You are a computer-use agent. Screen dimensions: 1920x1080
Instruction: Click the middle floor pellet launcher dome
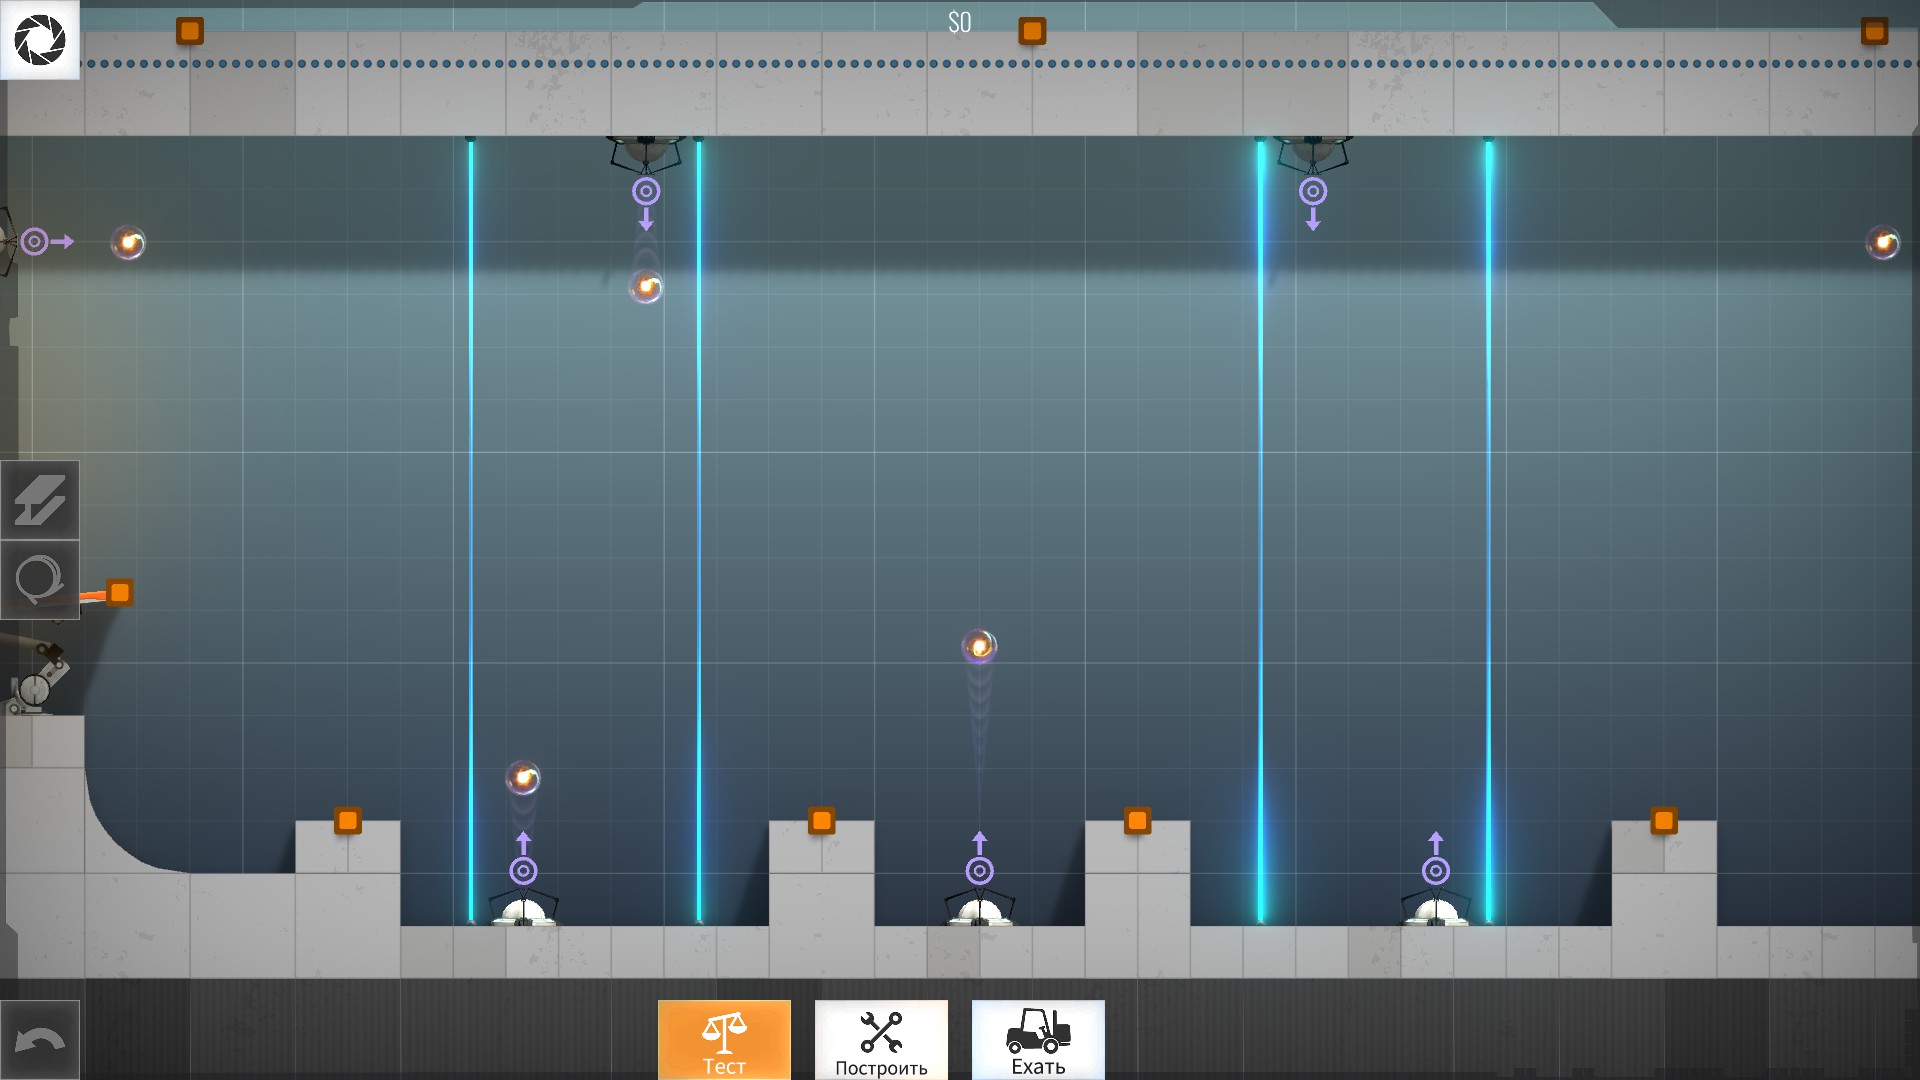point(980,910)
